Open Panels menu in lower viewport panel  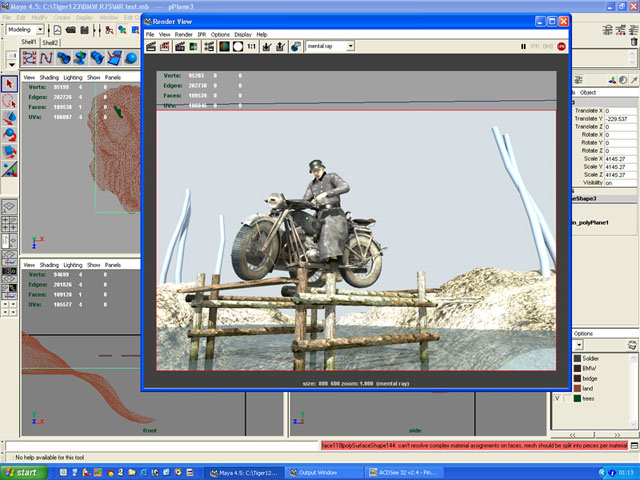[113, 265]
